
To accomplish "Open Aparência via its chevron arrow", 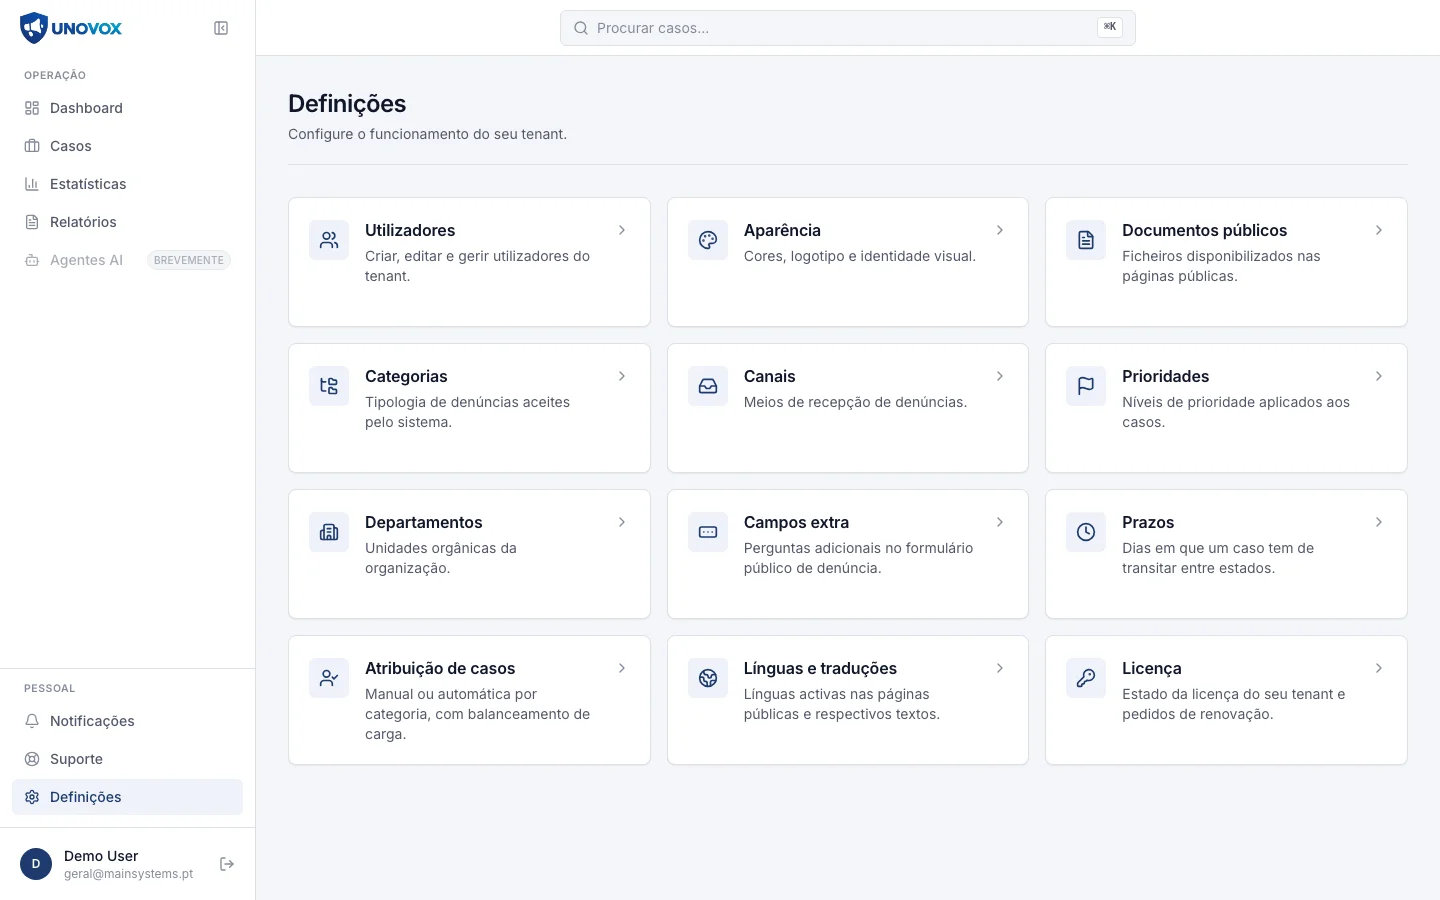I will pos(1000,230).
